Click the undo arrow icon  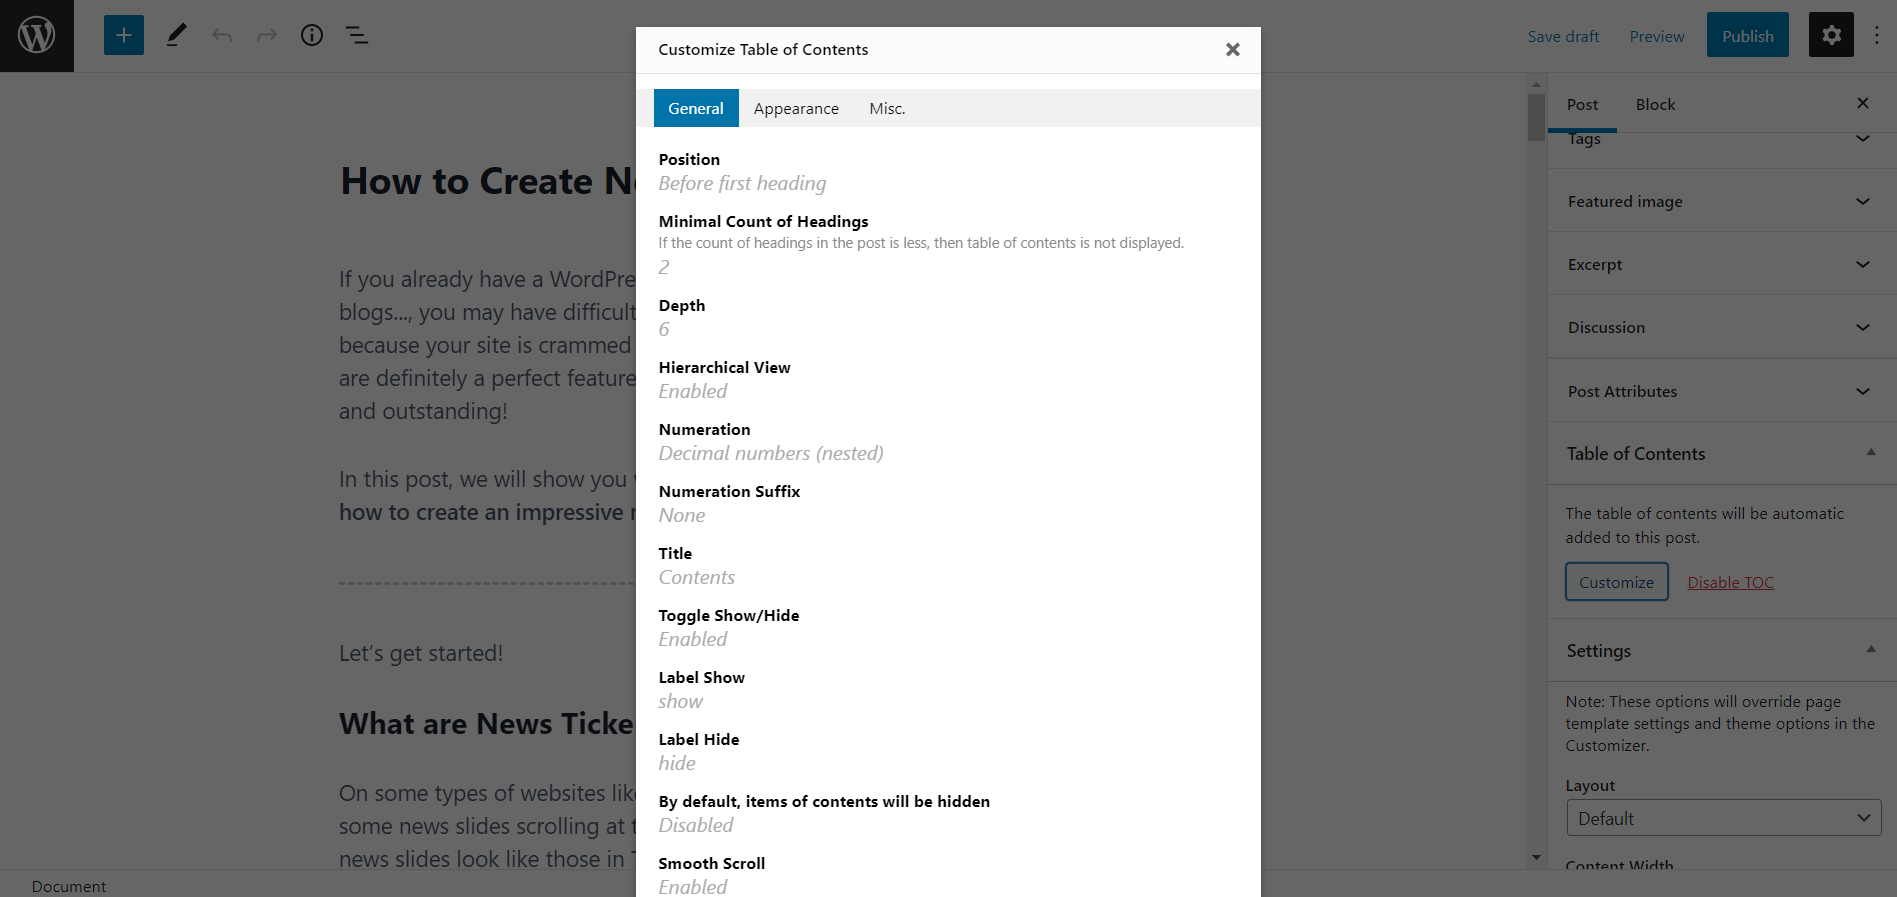[x=222, y=36]
